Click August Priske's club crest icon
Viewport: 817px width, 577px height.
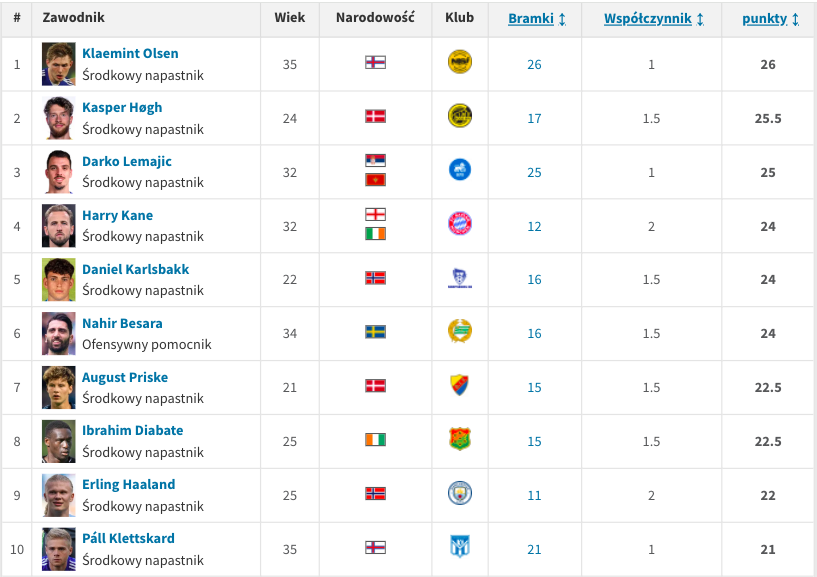click(x=460, y=385)
